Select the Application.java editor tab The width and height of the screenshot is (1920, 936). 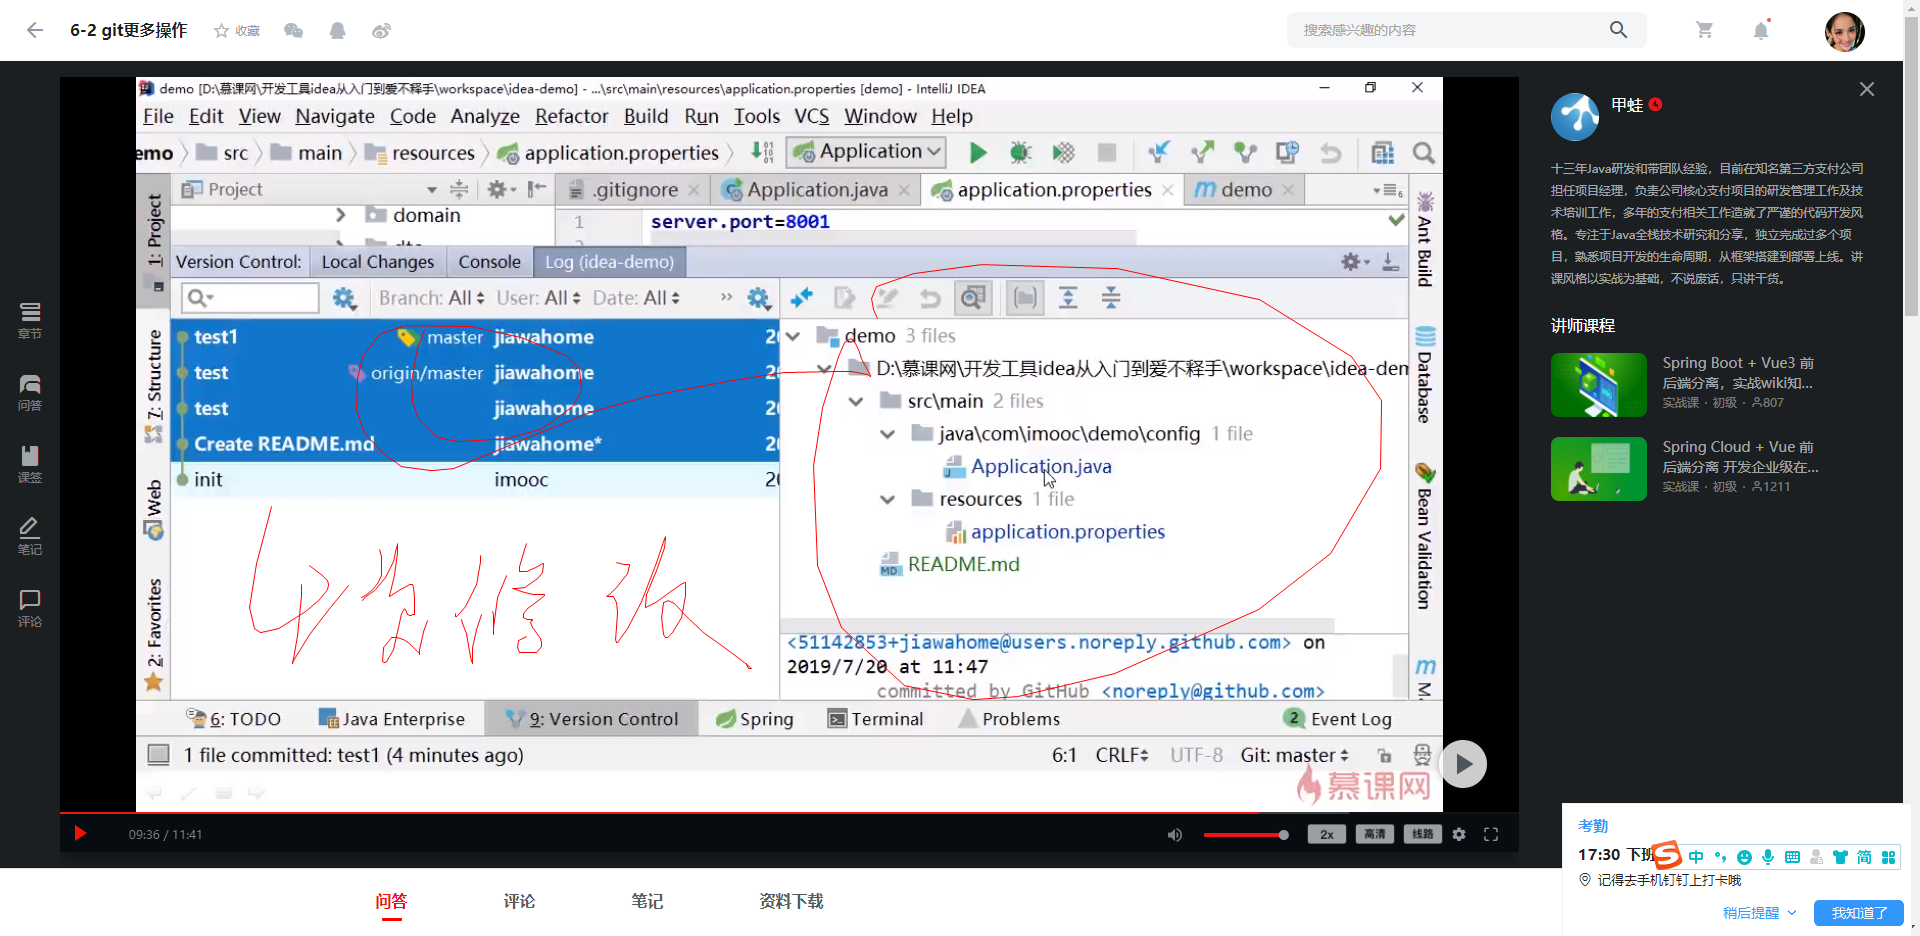[x=817, y=189]
